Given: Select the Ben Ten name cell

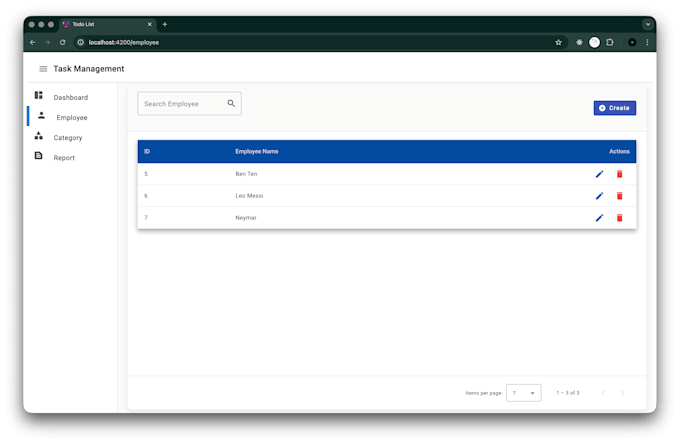Looking at the screenshot, I should 246,174.
